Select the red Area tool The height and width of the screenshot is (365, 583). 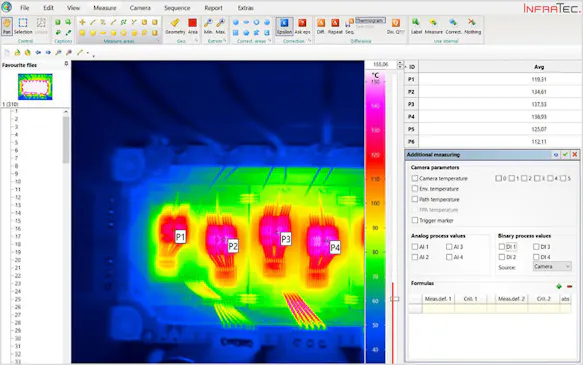click(193, 26)
